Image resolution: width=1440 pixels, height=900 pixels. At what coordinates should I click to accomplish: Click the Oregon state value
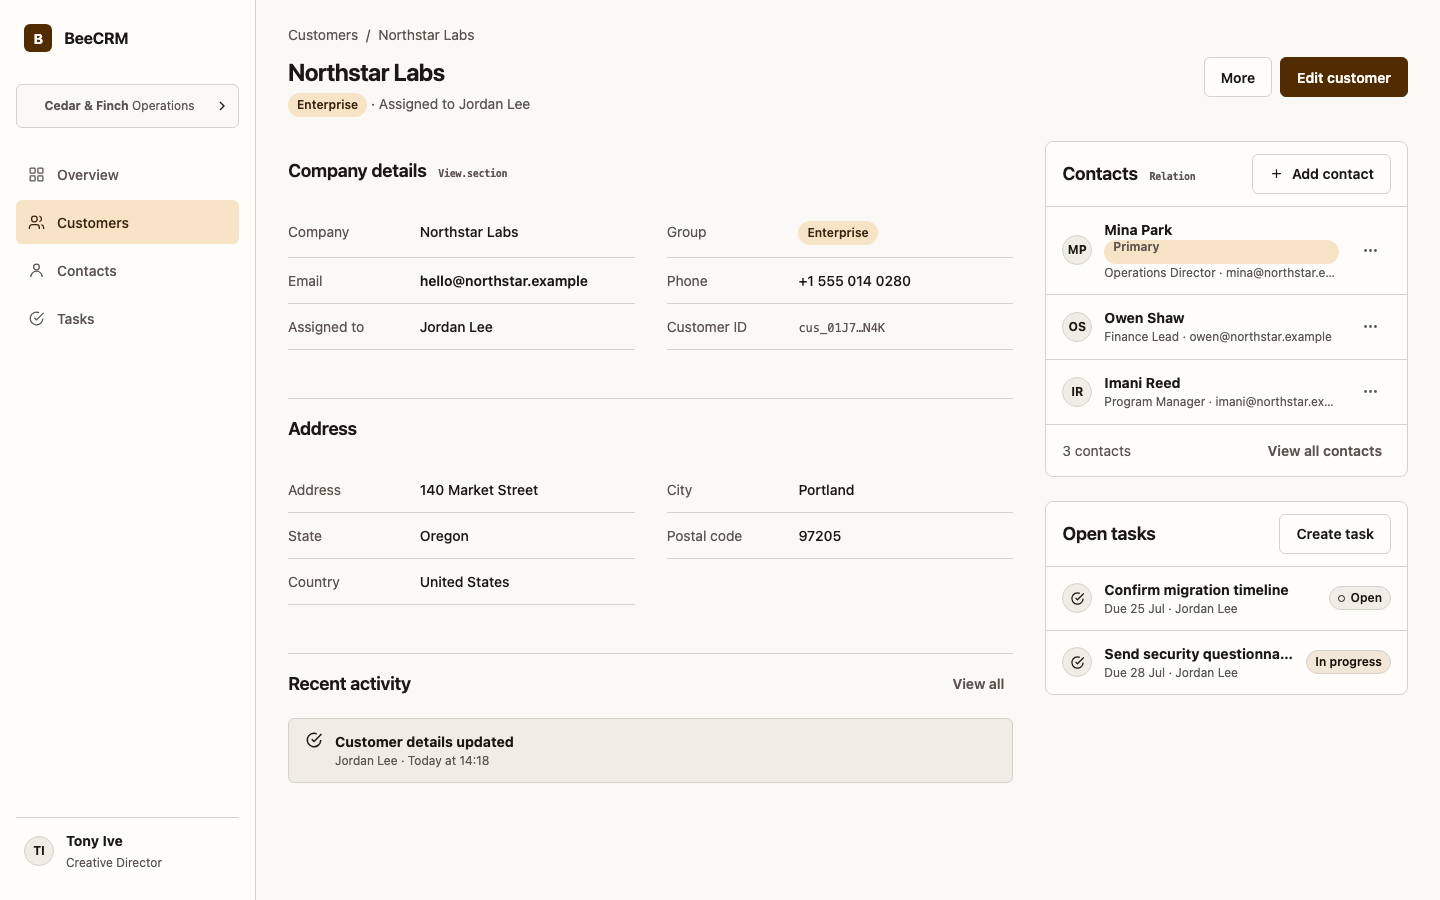(x=444, y=536)
